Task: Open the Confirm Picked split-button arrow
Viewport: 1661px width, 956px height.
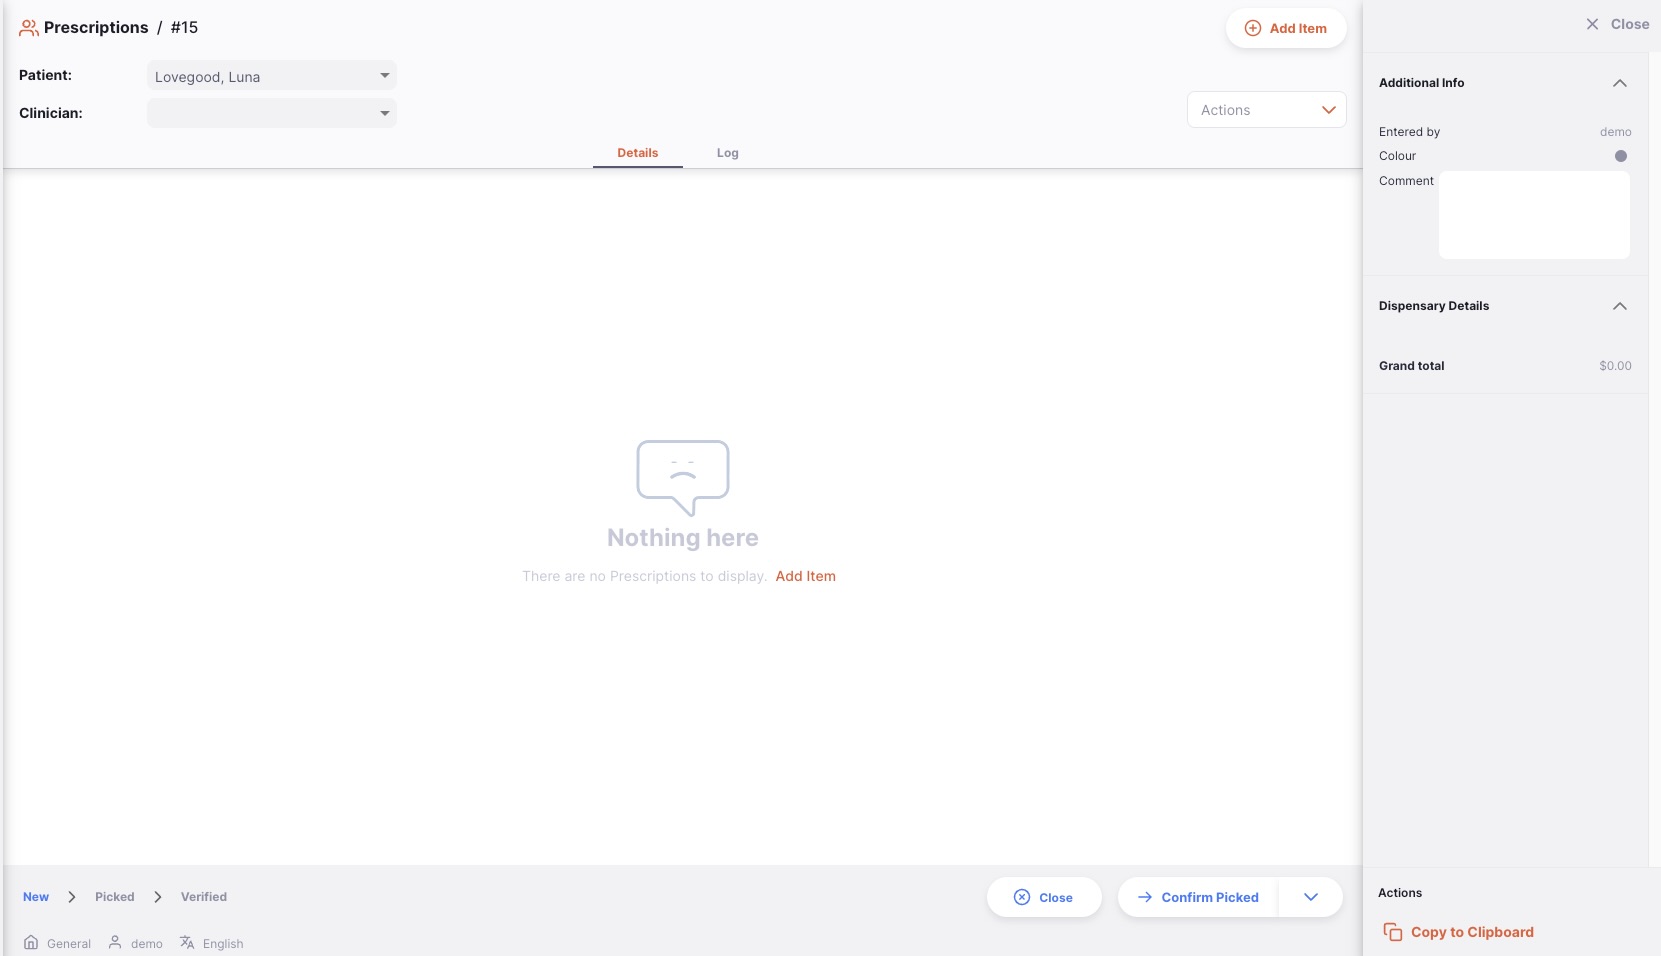Action: (1310, 897)
